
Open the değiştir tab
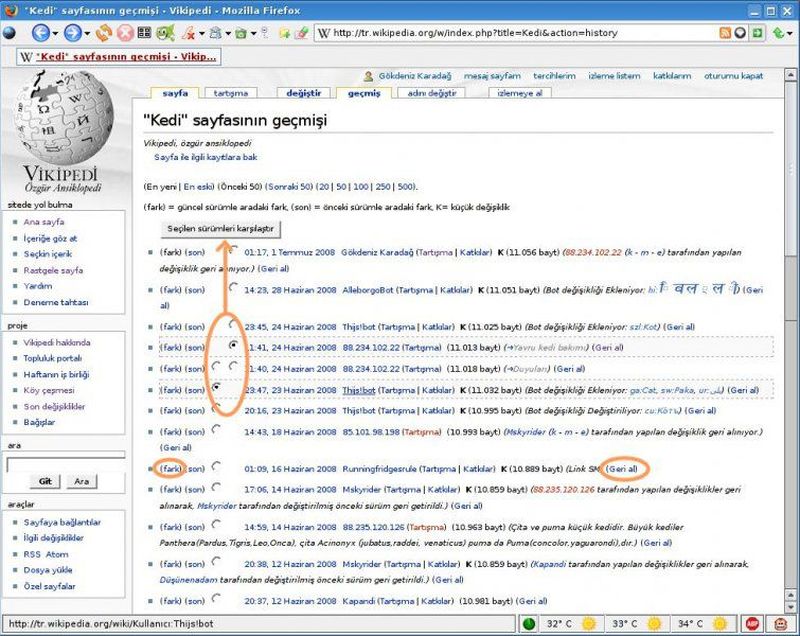click(x=303, y=93)
